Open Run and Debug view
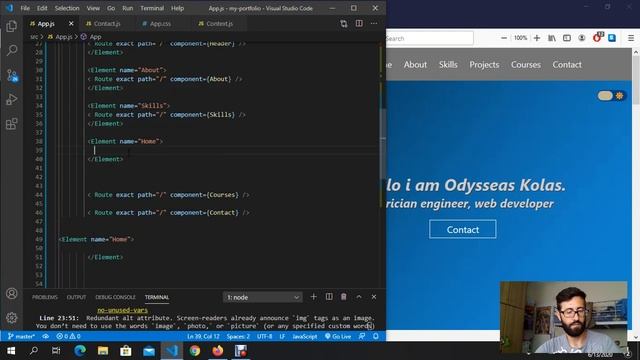 click(11, 99)
